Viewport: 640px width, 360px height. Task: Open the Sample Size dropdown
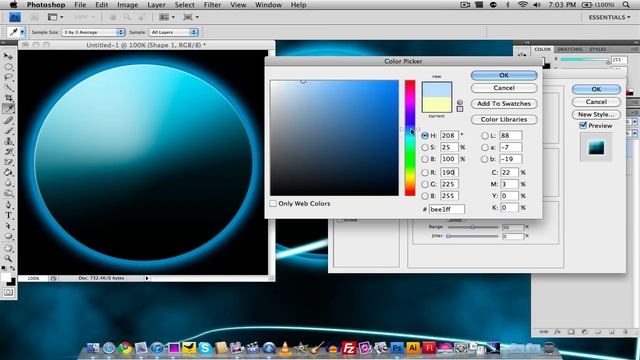[93, 32]
